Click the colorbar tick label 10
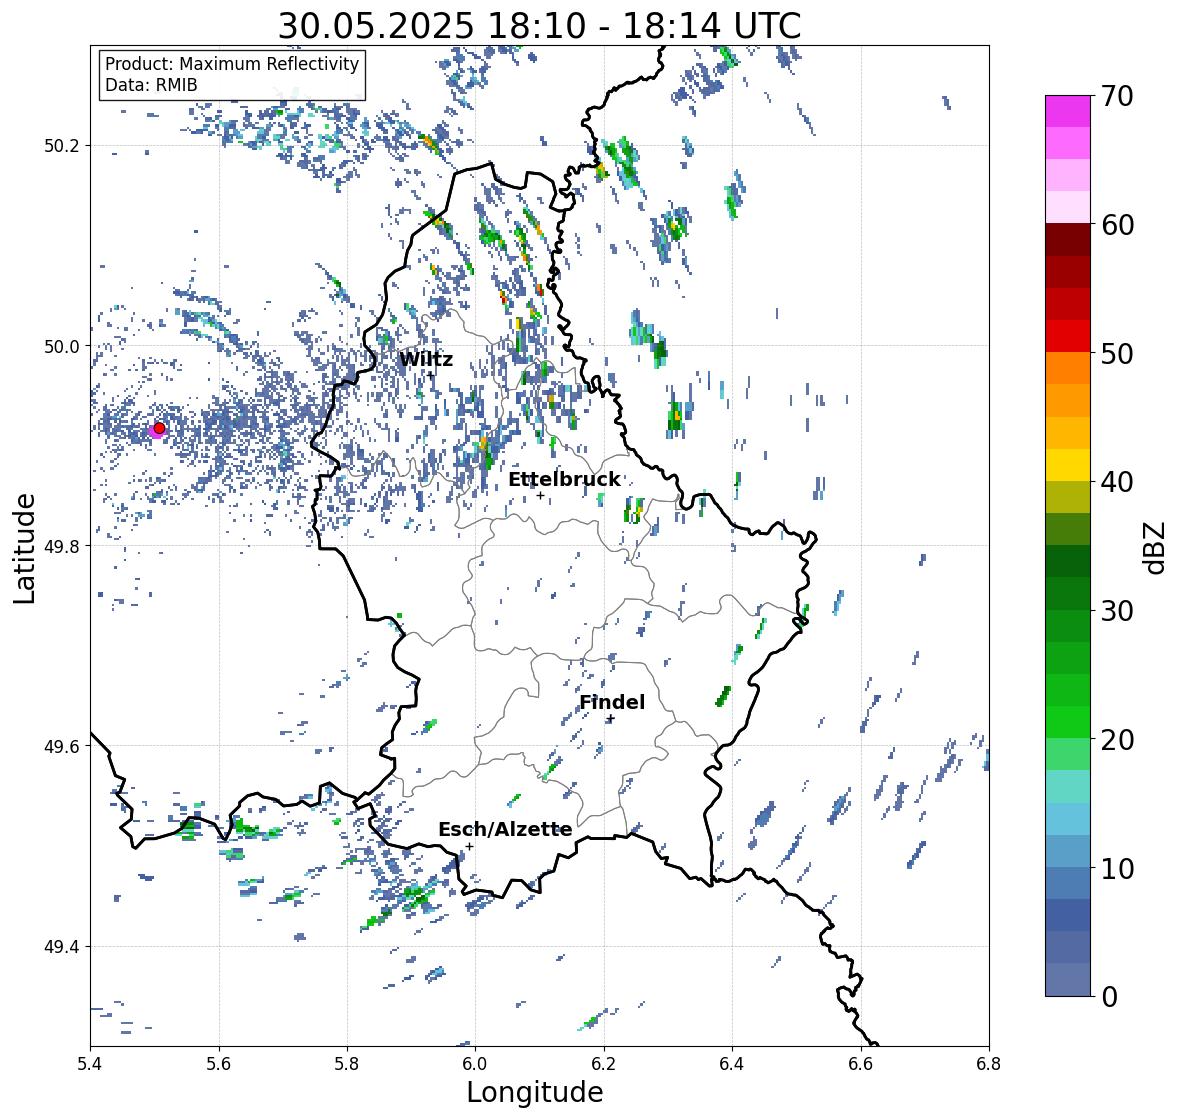 click(x=1117, y=868)
